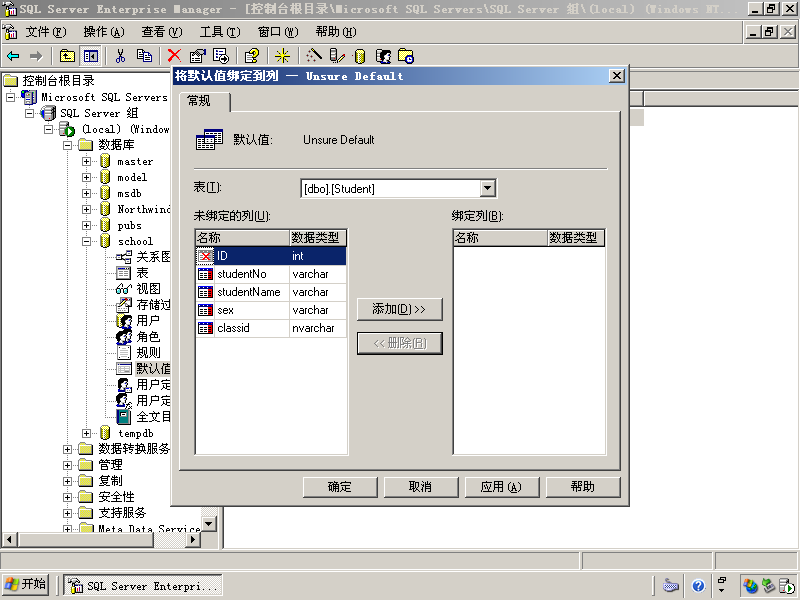Viewport: 800px width, 600px height.
Task: Click the New login user icon
Action: click(383, 56)
